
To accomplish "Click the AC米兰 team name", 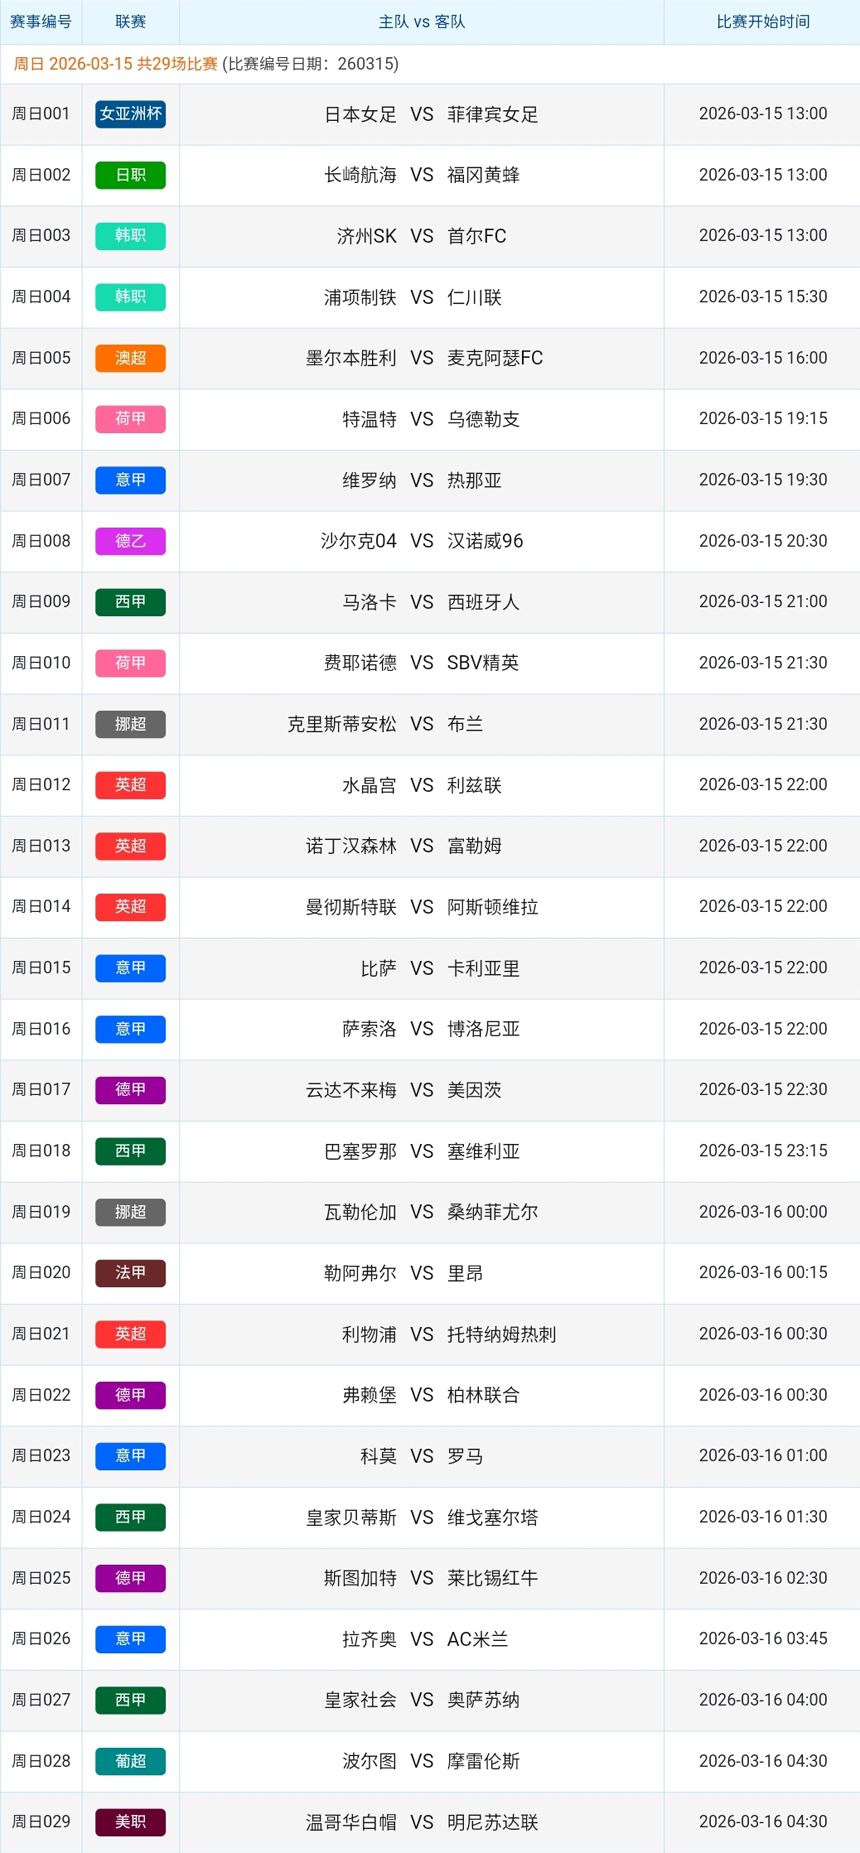I will 477,1639.
